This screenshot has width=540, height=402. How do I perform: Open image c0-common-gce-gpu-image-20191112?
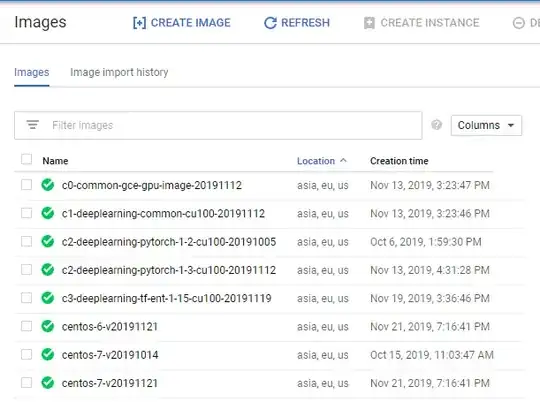(x=152, y=185)
